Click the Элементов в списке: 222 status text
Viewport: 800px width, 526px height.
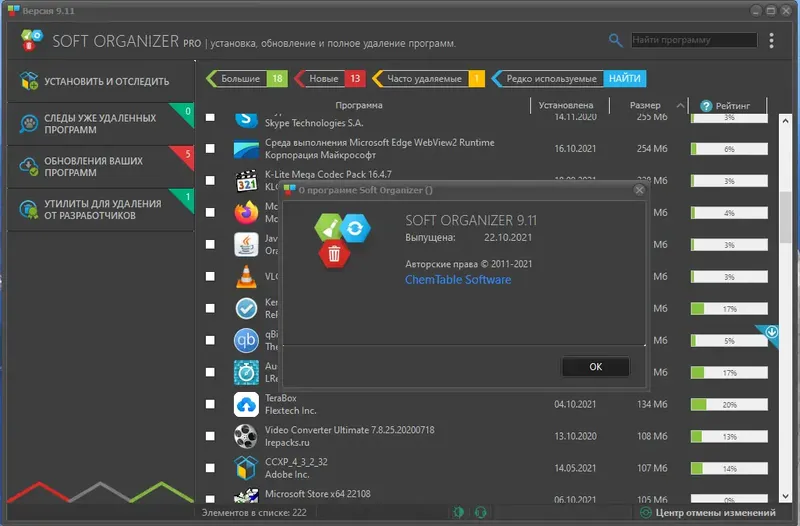[x=254, y=512]
